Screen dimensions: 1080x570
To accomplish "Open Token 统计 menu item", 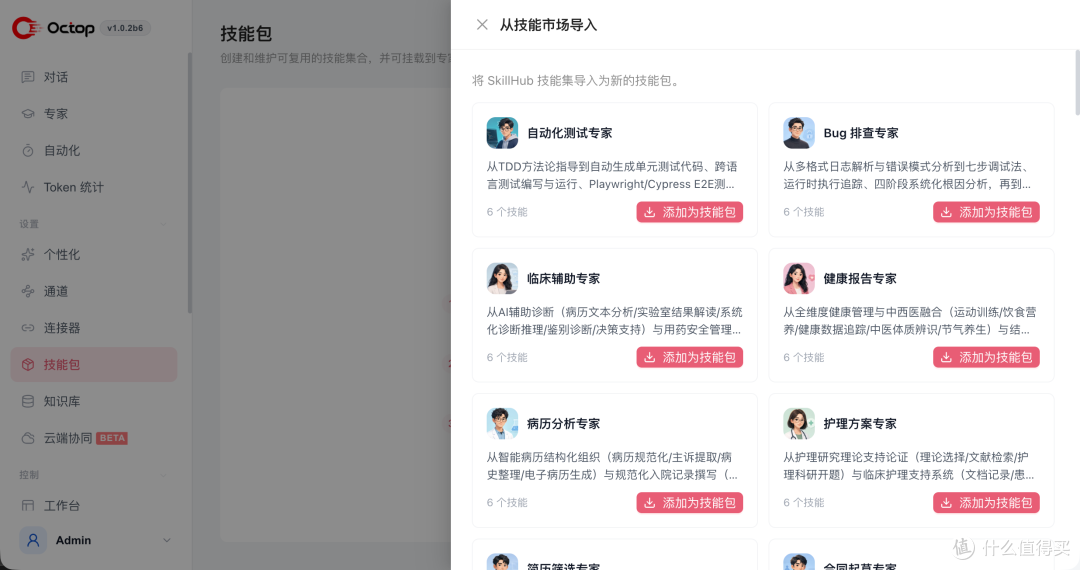I will [x=94, y=187].
